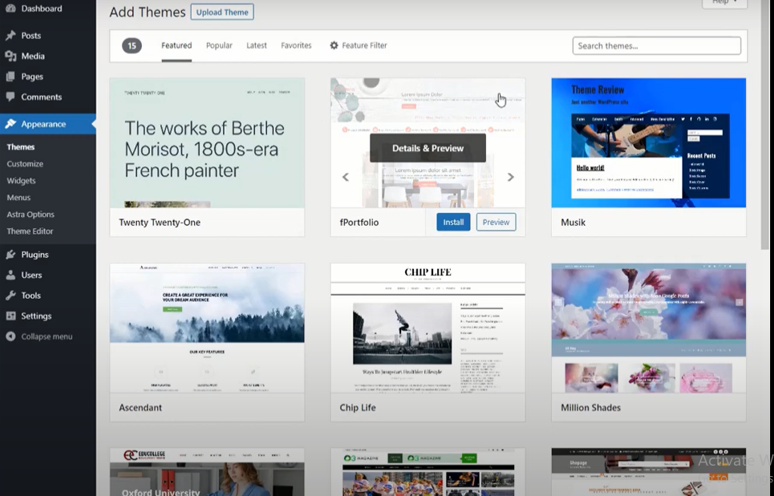Click the Ascendant theme name
The image size is (774, 496).
tap(140, 408)
